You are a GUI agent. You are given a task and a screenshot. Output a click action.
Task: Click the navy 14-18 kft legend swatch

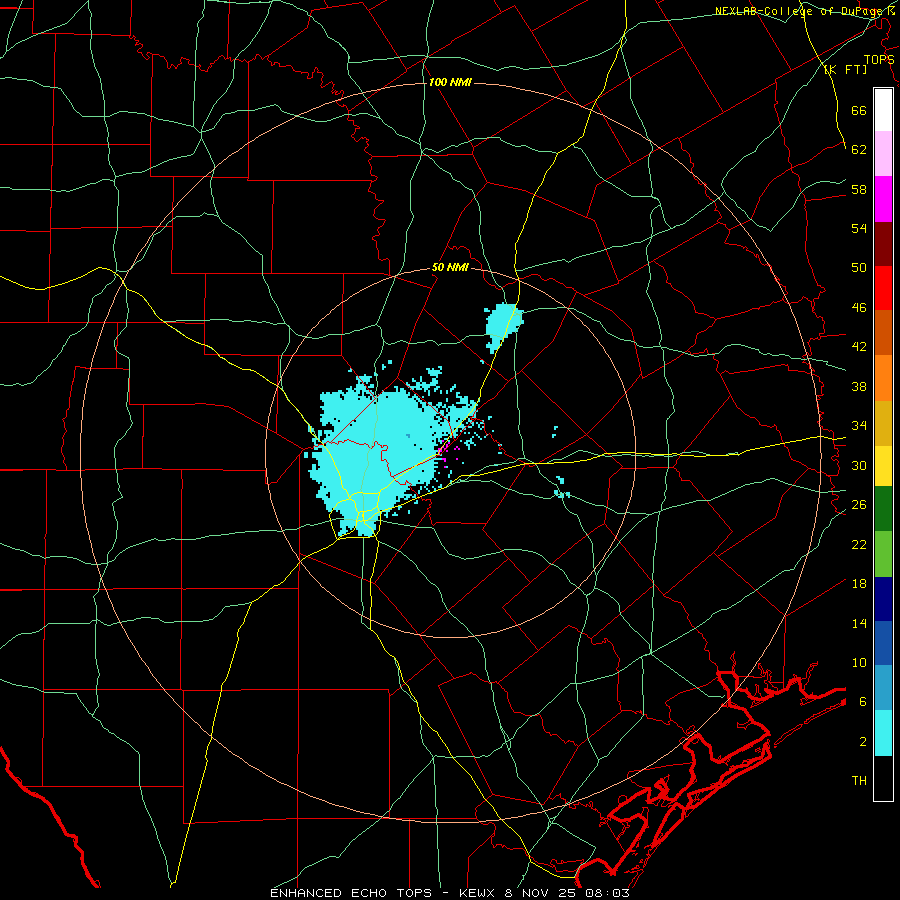883,599
